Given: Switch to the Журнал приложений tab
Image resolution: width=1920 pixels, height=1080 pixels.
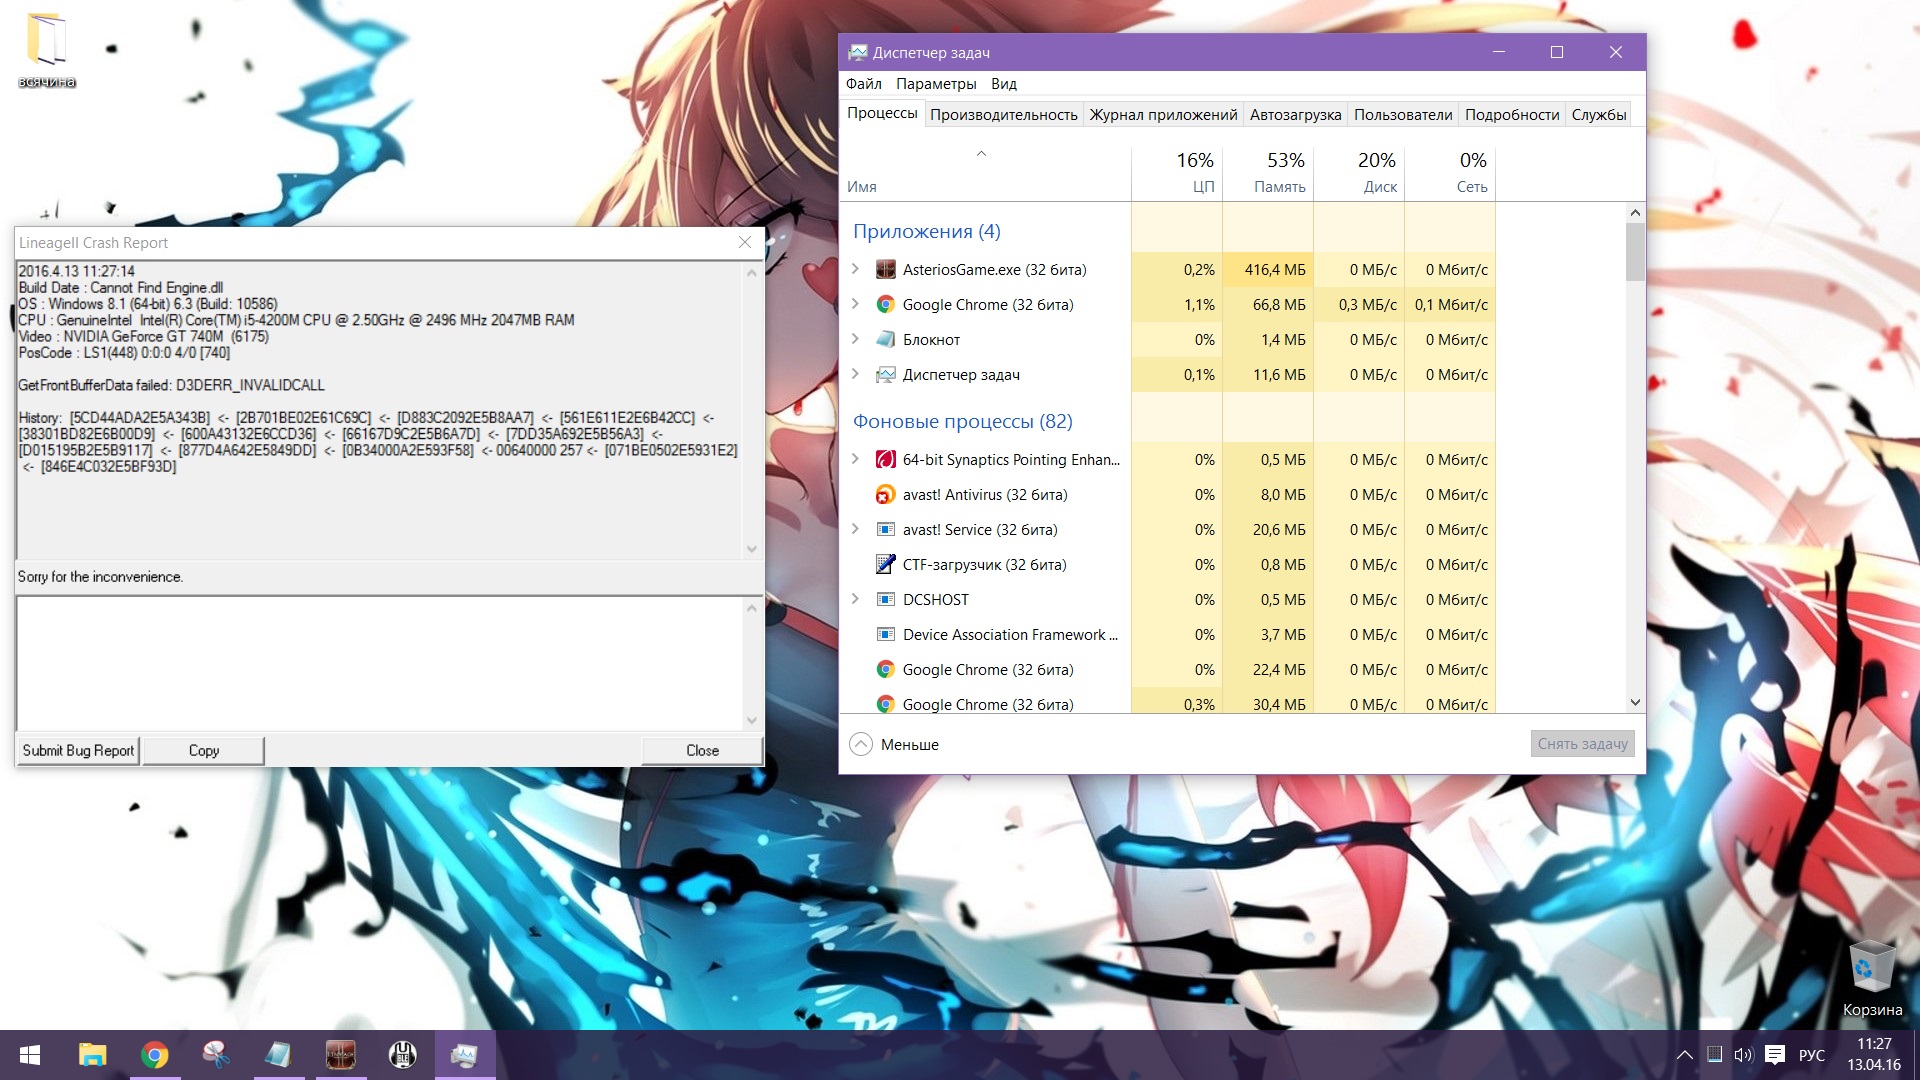Looking at the screenshot, I should [x=1163, y=115].
